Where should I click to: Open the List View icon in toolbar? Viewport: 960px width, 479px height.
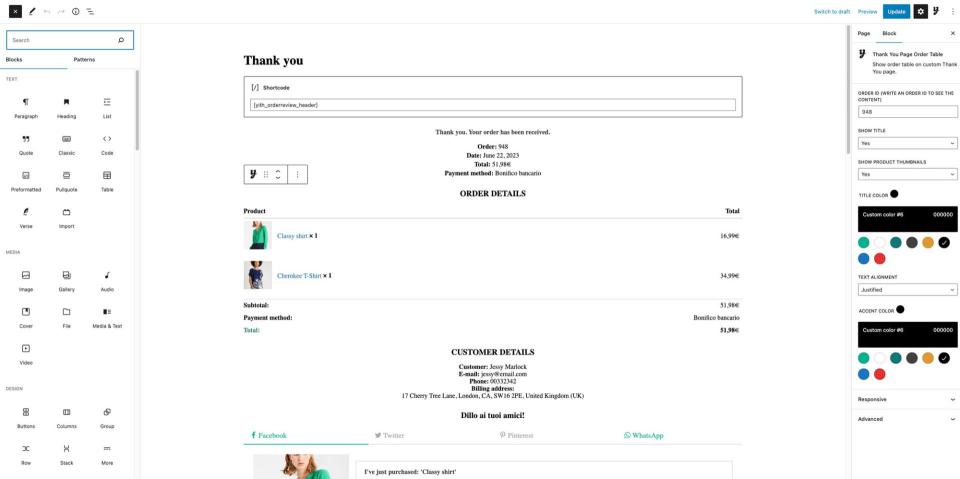(x=90, y=11)
